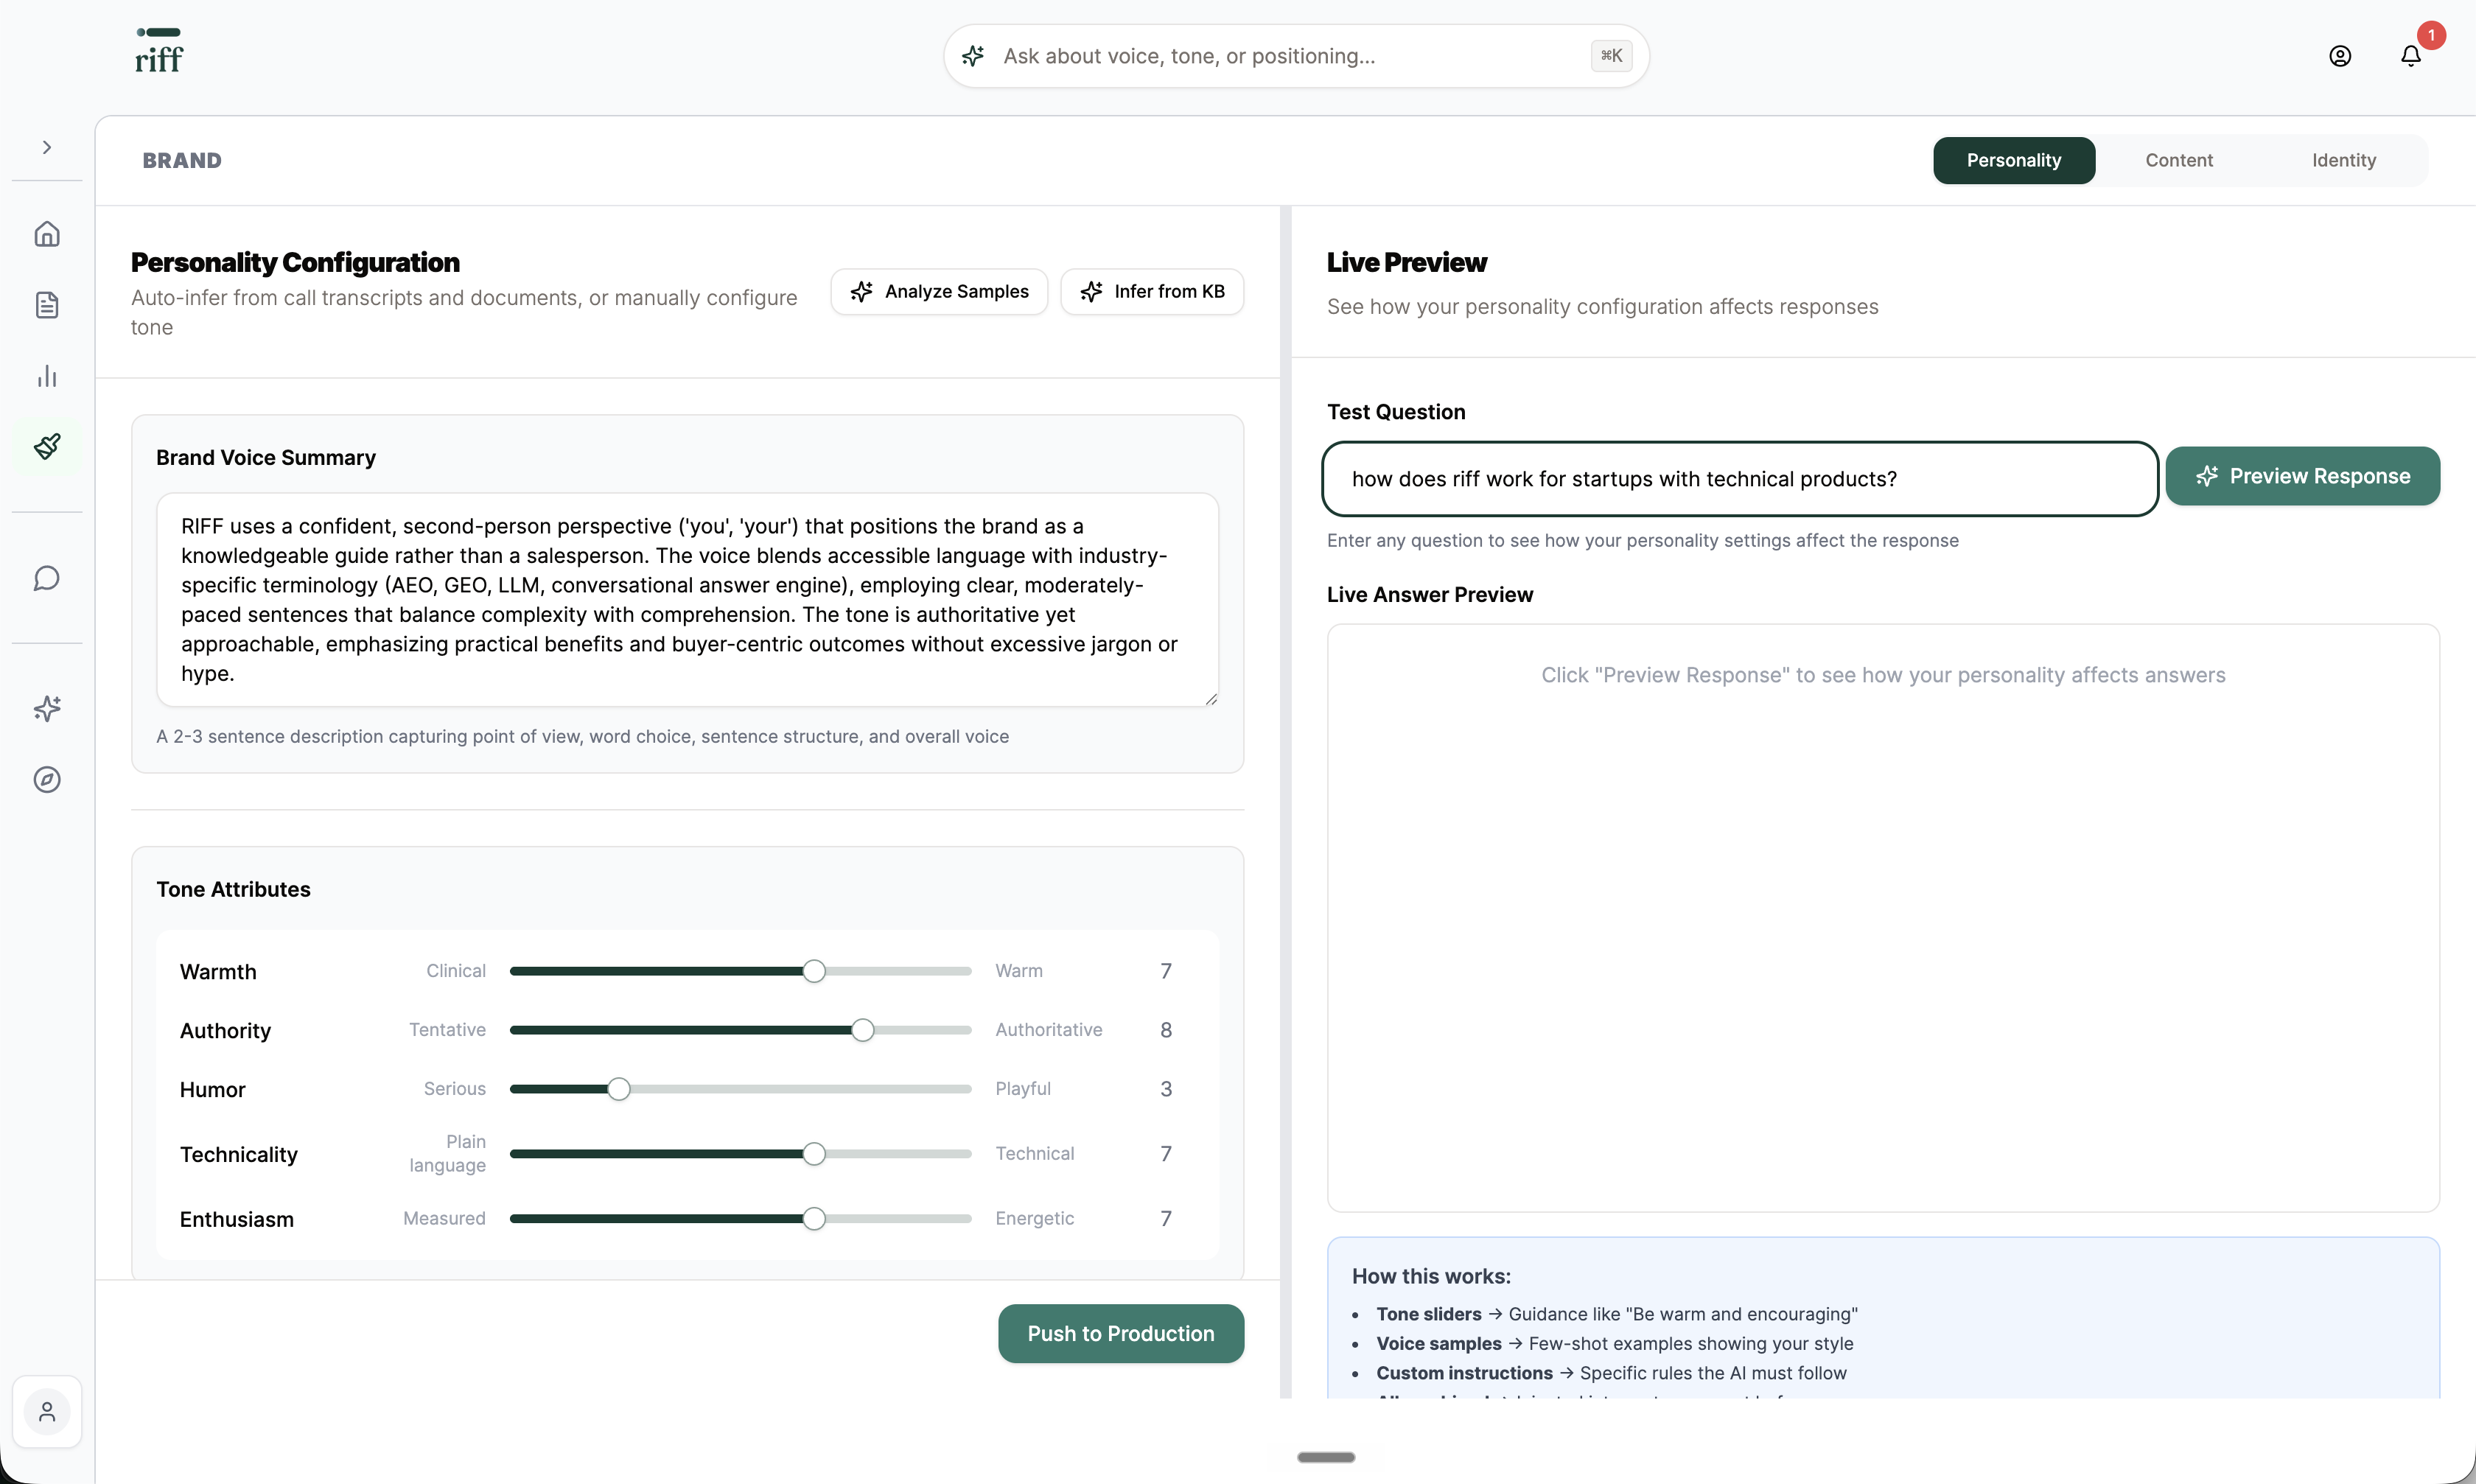Focus the Ask about voice search field
This screenshot has height=1484, width=2476.
1295,56
